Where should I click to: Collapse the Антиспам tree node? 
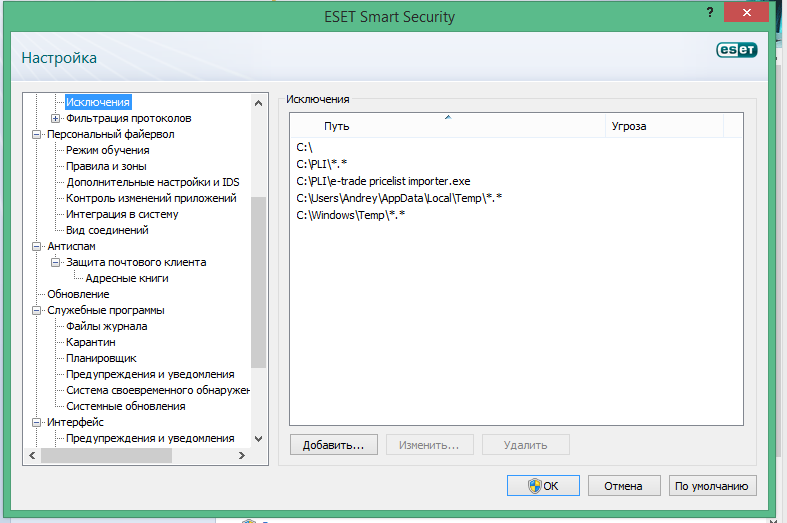point(36,246)
